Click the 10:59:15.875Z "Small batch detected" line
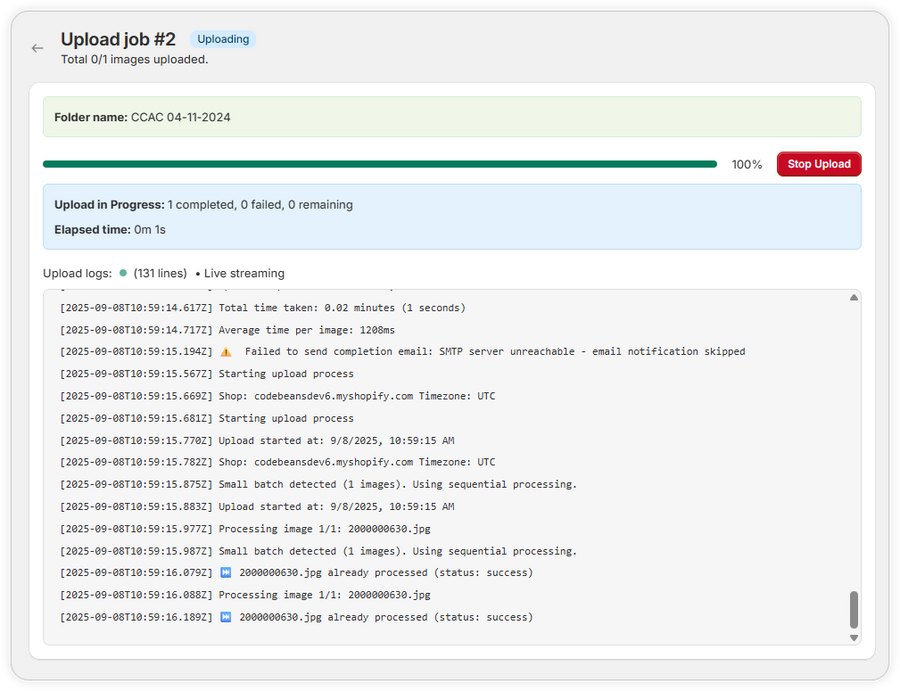The image size is (900, 691). pyautogui.click(x=319, y=484)
